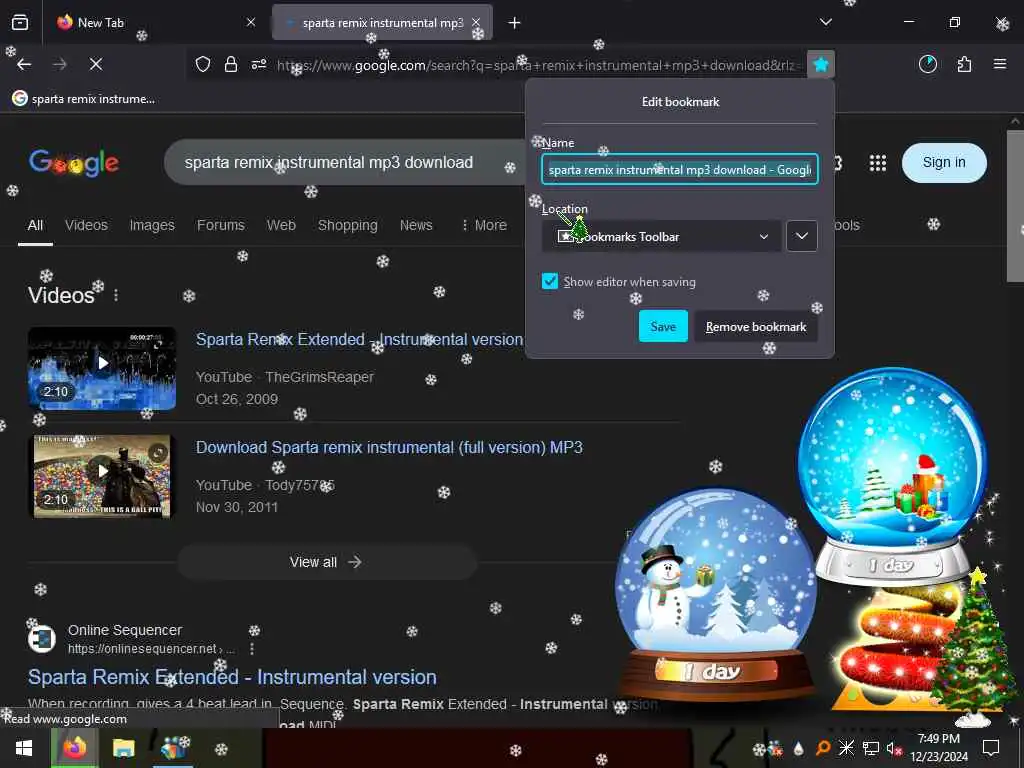Viewport: 1024px width, 768px height.
Task: Select the All search filter tab
Action: (35, 225)
